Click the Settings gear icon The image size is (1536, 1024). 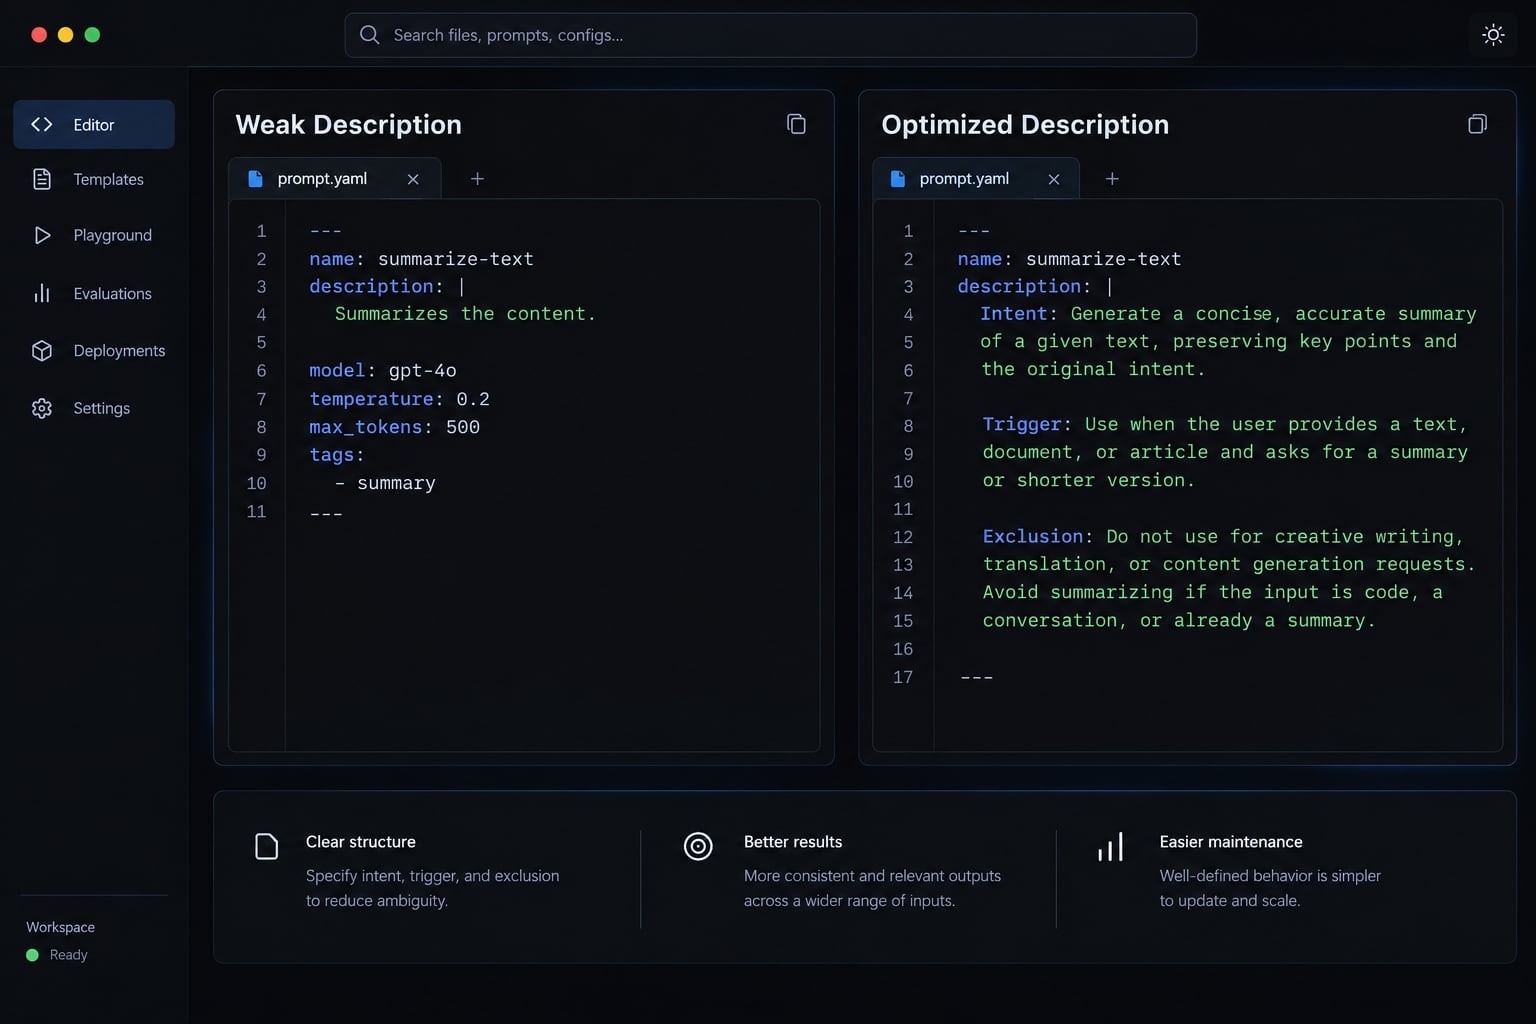coord(42,408)
